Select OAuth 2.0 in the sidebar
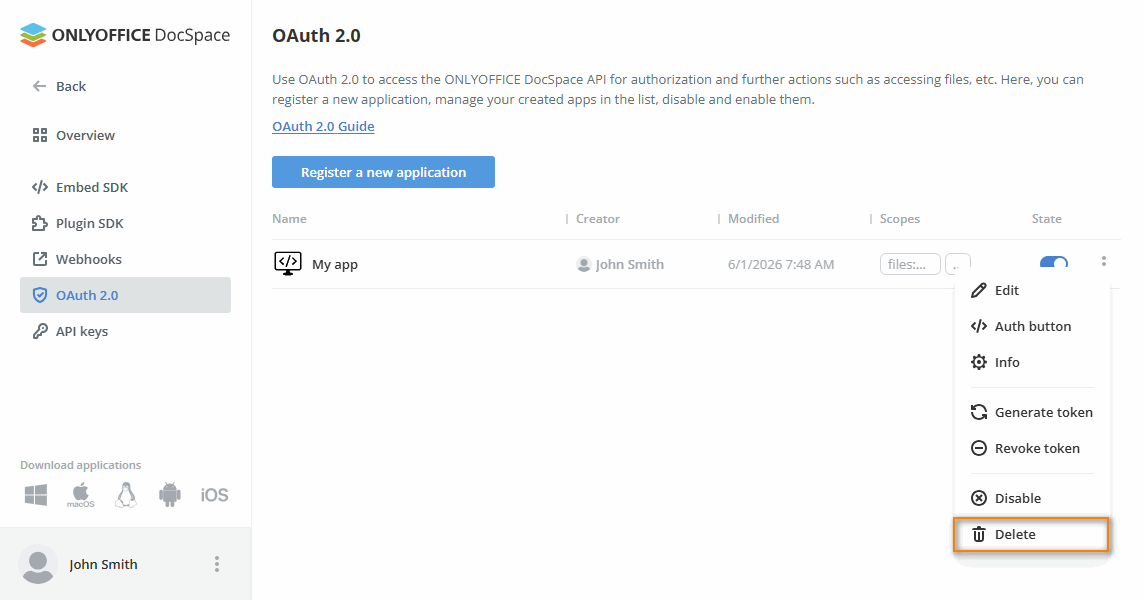Image resolution: width=1144 pixels, height=600 pixels. (x=125, y=295)
